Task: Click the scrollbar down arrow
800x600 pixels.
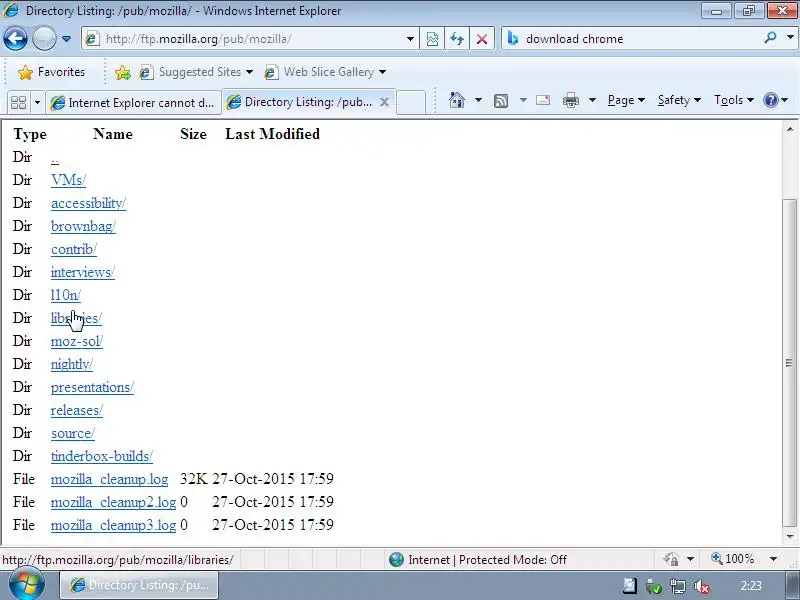Action: [790, 537]
